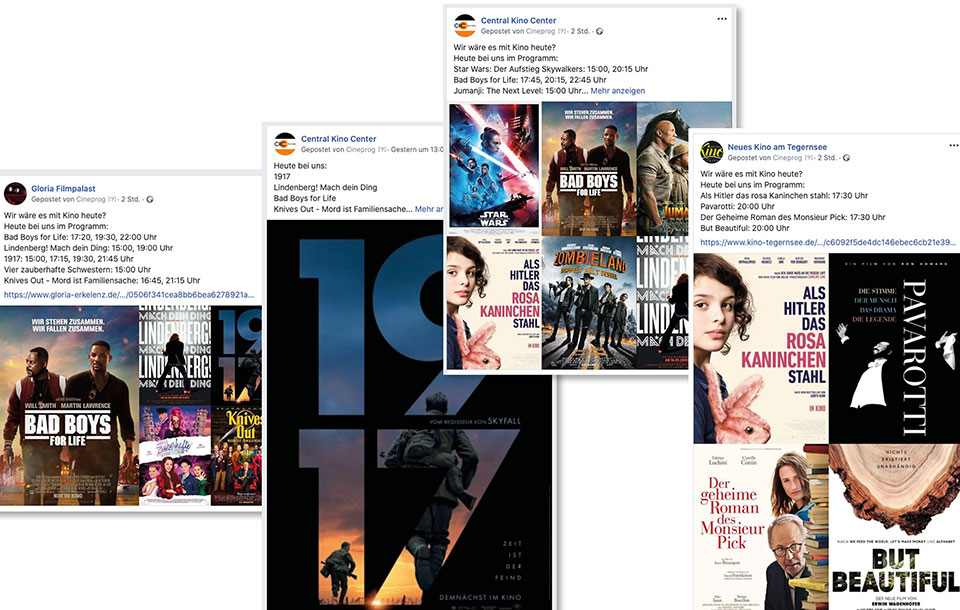The width and height of the screenshot is (960, 610).
Task: Open the gloria-erkelenz.de link
Action: click(129, 295)
